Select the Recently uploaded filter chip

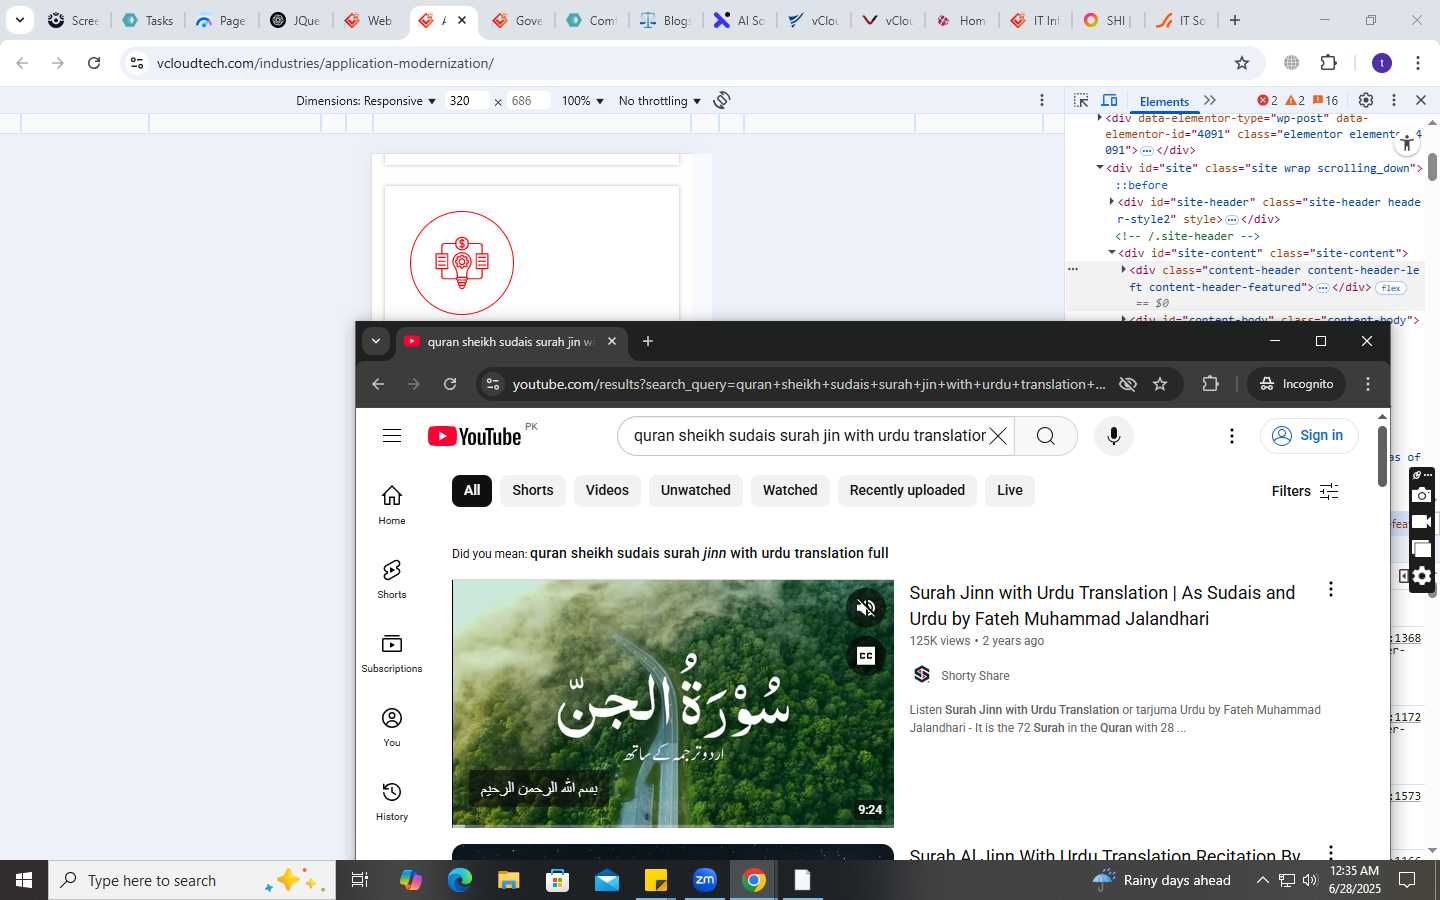coord(907,490)
